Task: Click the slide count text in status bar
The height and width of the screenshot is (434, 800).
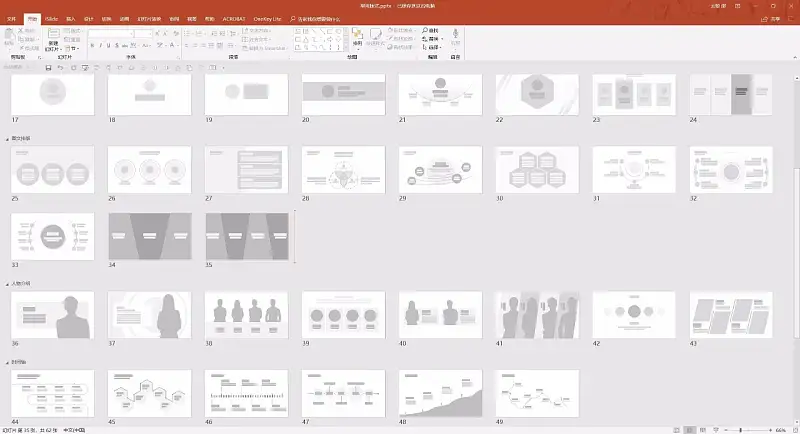Action: [31, 430]
